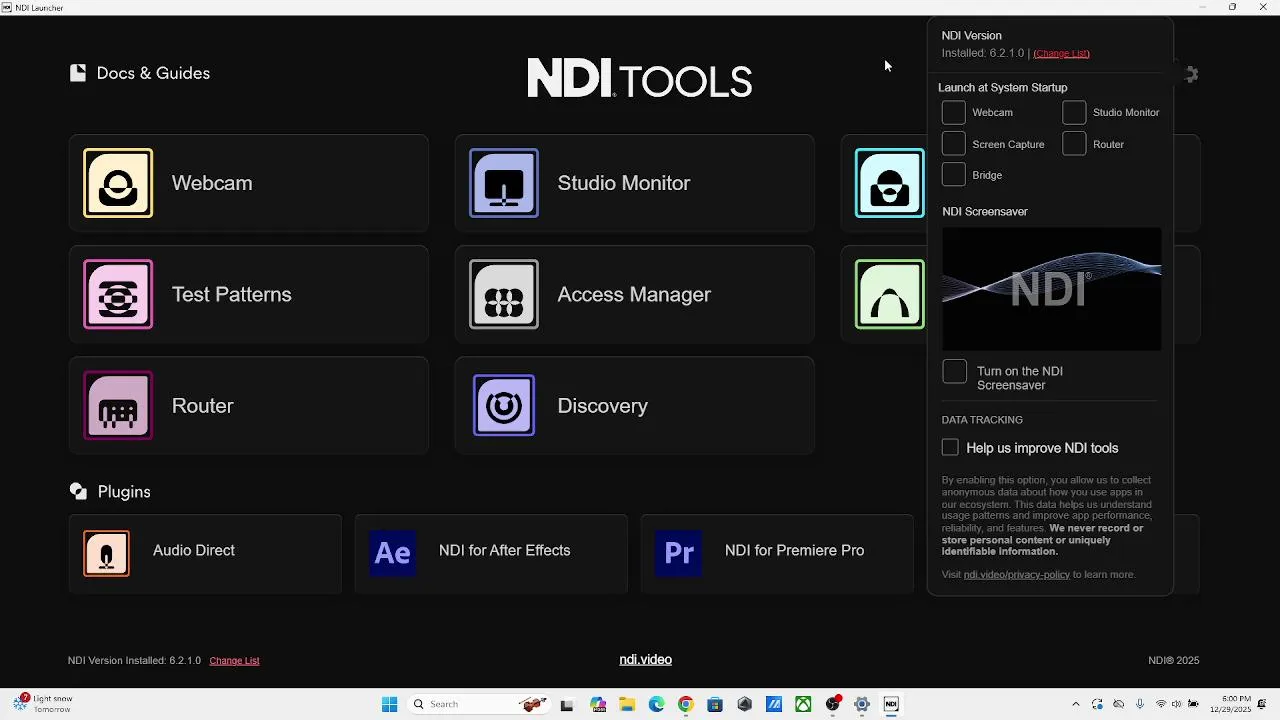This screenshot has height=720, width=1280.
Task: Open the Discovery tool icon
Action: (x=504, y=405)
